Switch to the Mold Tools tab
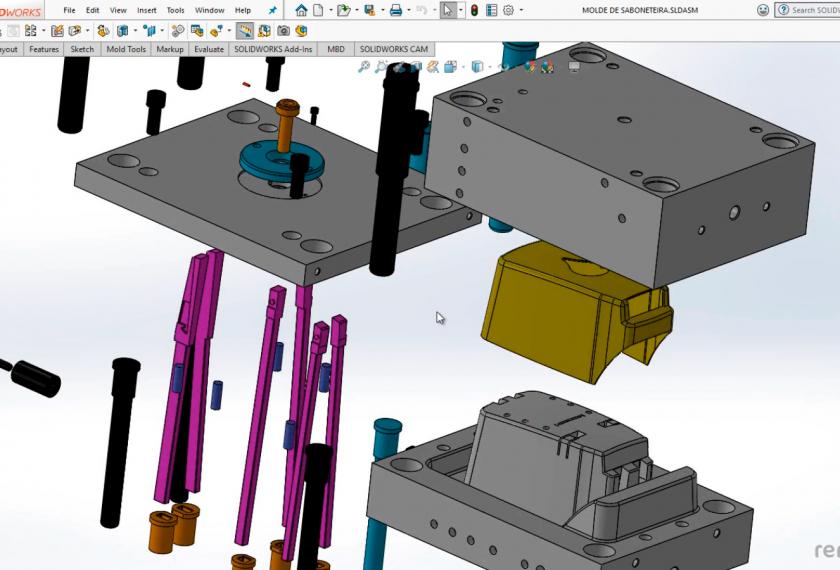Image resolution: width=840 pixels, height=570 pixels. pos(126,49)
